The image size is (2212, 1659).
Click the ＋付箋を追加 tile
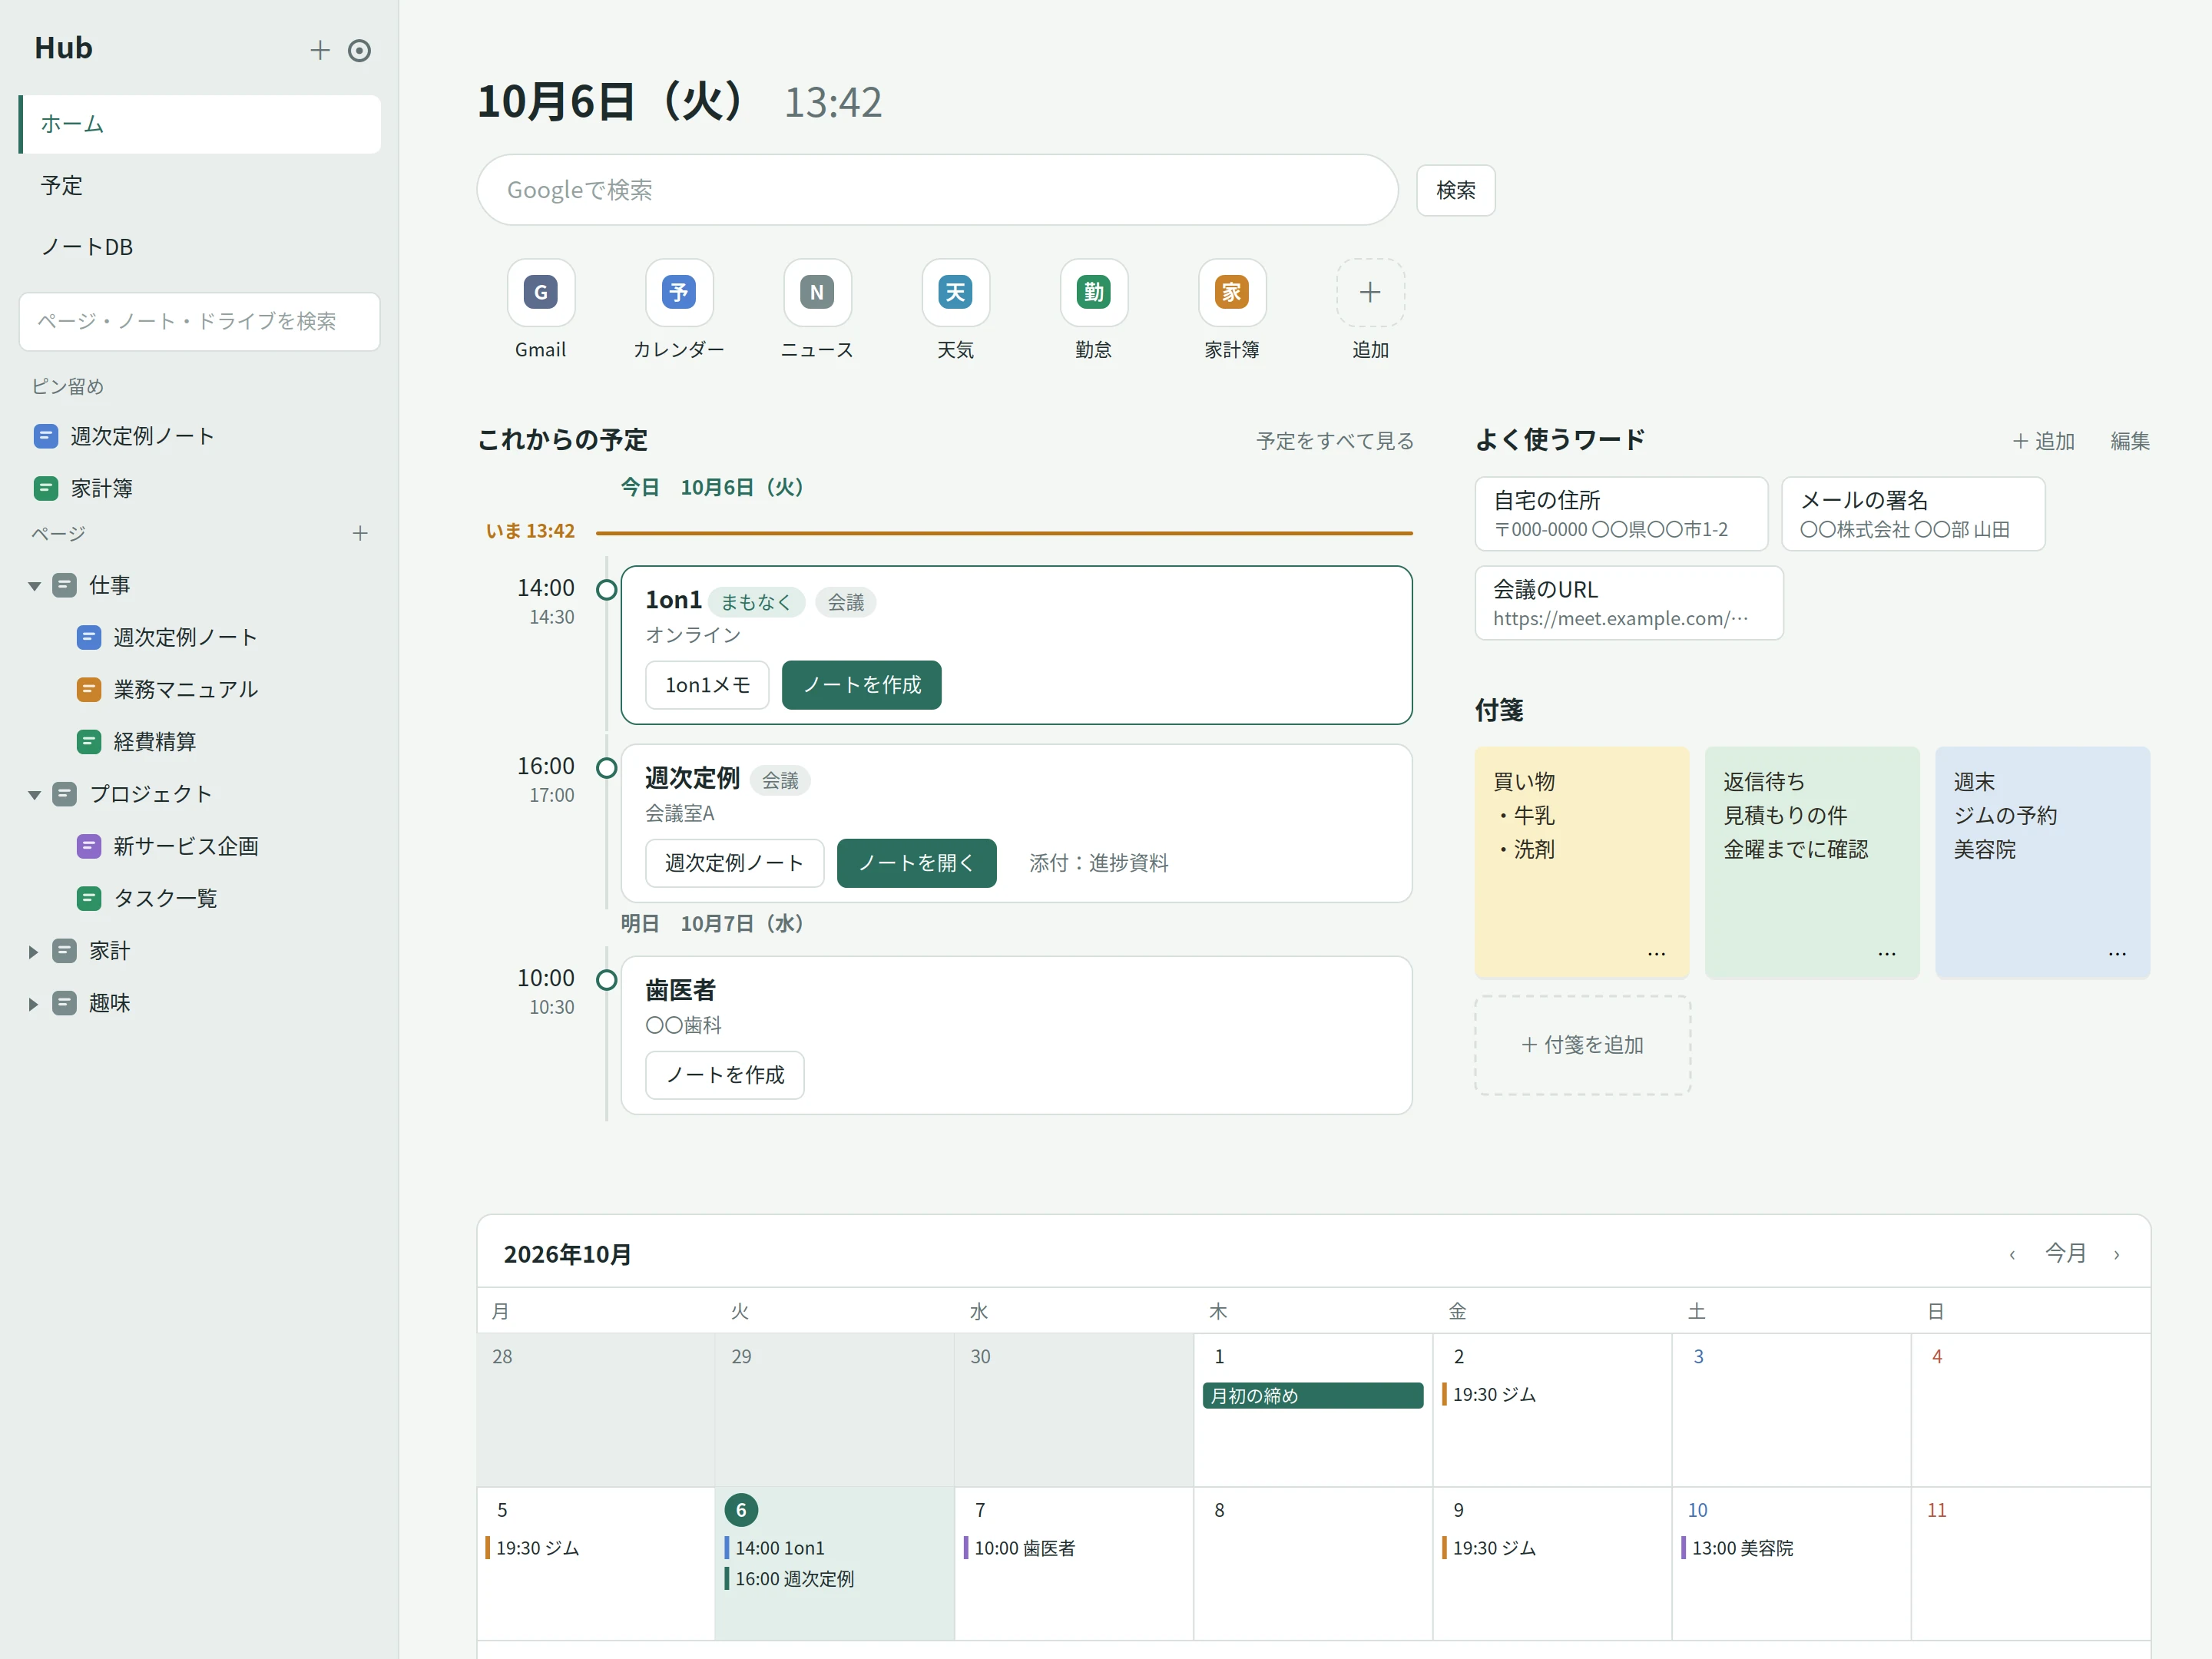coord(1582,1045)
